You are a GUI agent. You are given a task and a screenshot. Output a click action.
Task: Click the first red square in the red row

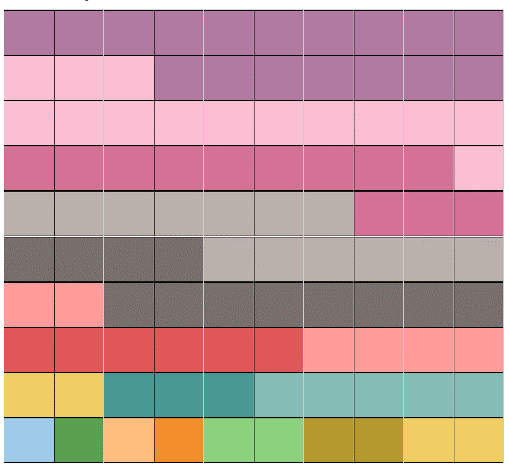coord(29,350)
